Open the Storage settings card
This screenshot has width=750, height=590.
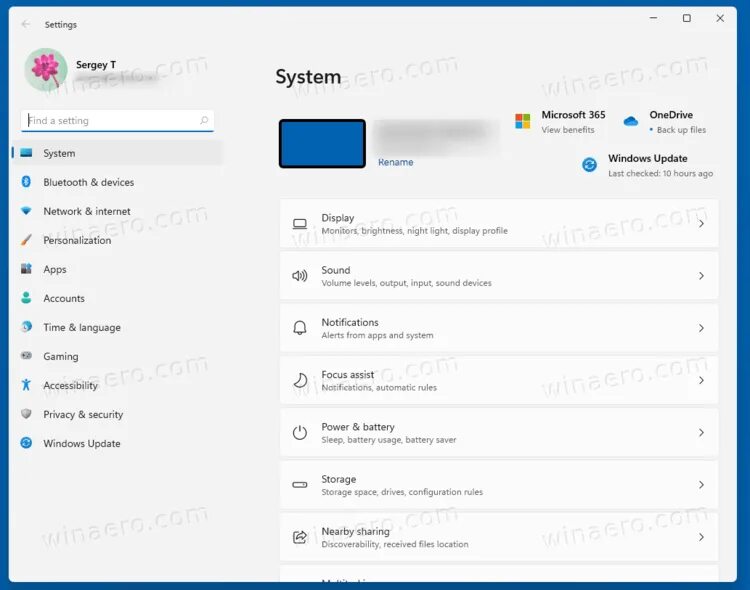tap(499, 485)
